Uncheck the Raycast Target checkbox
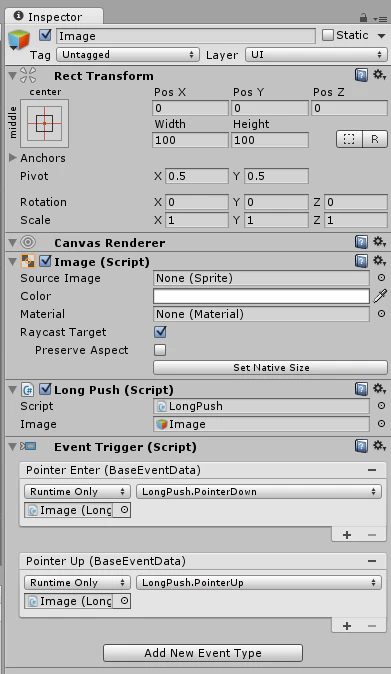 pos(160,332)
